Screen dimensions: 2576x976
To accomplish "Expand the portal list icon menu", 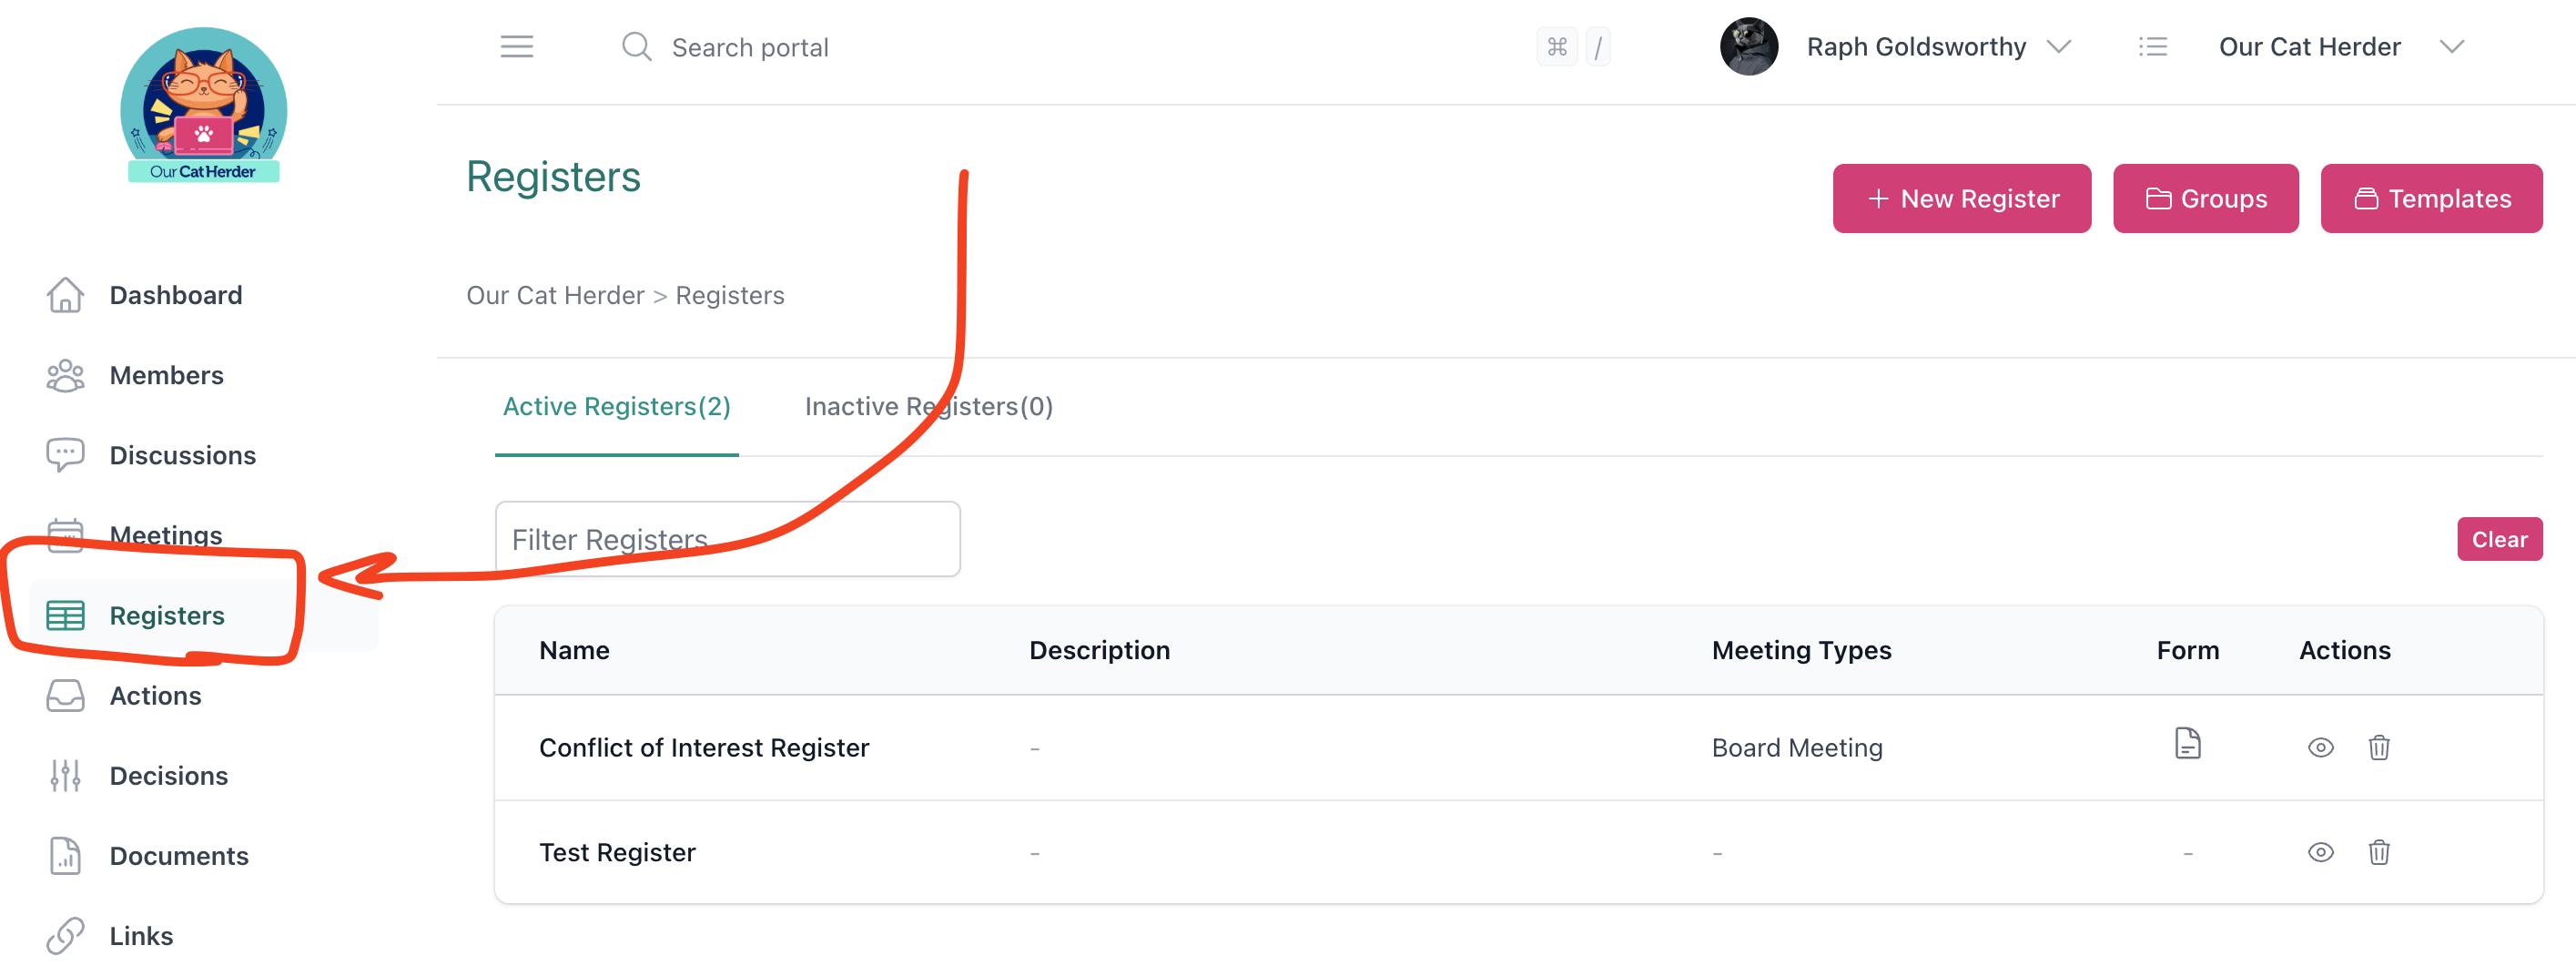I will (2154, 46).
